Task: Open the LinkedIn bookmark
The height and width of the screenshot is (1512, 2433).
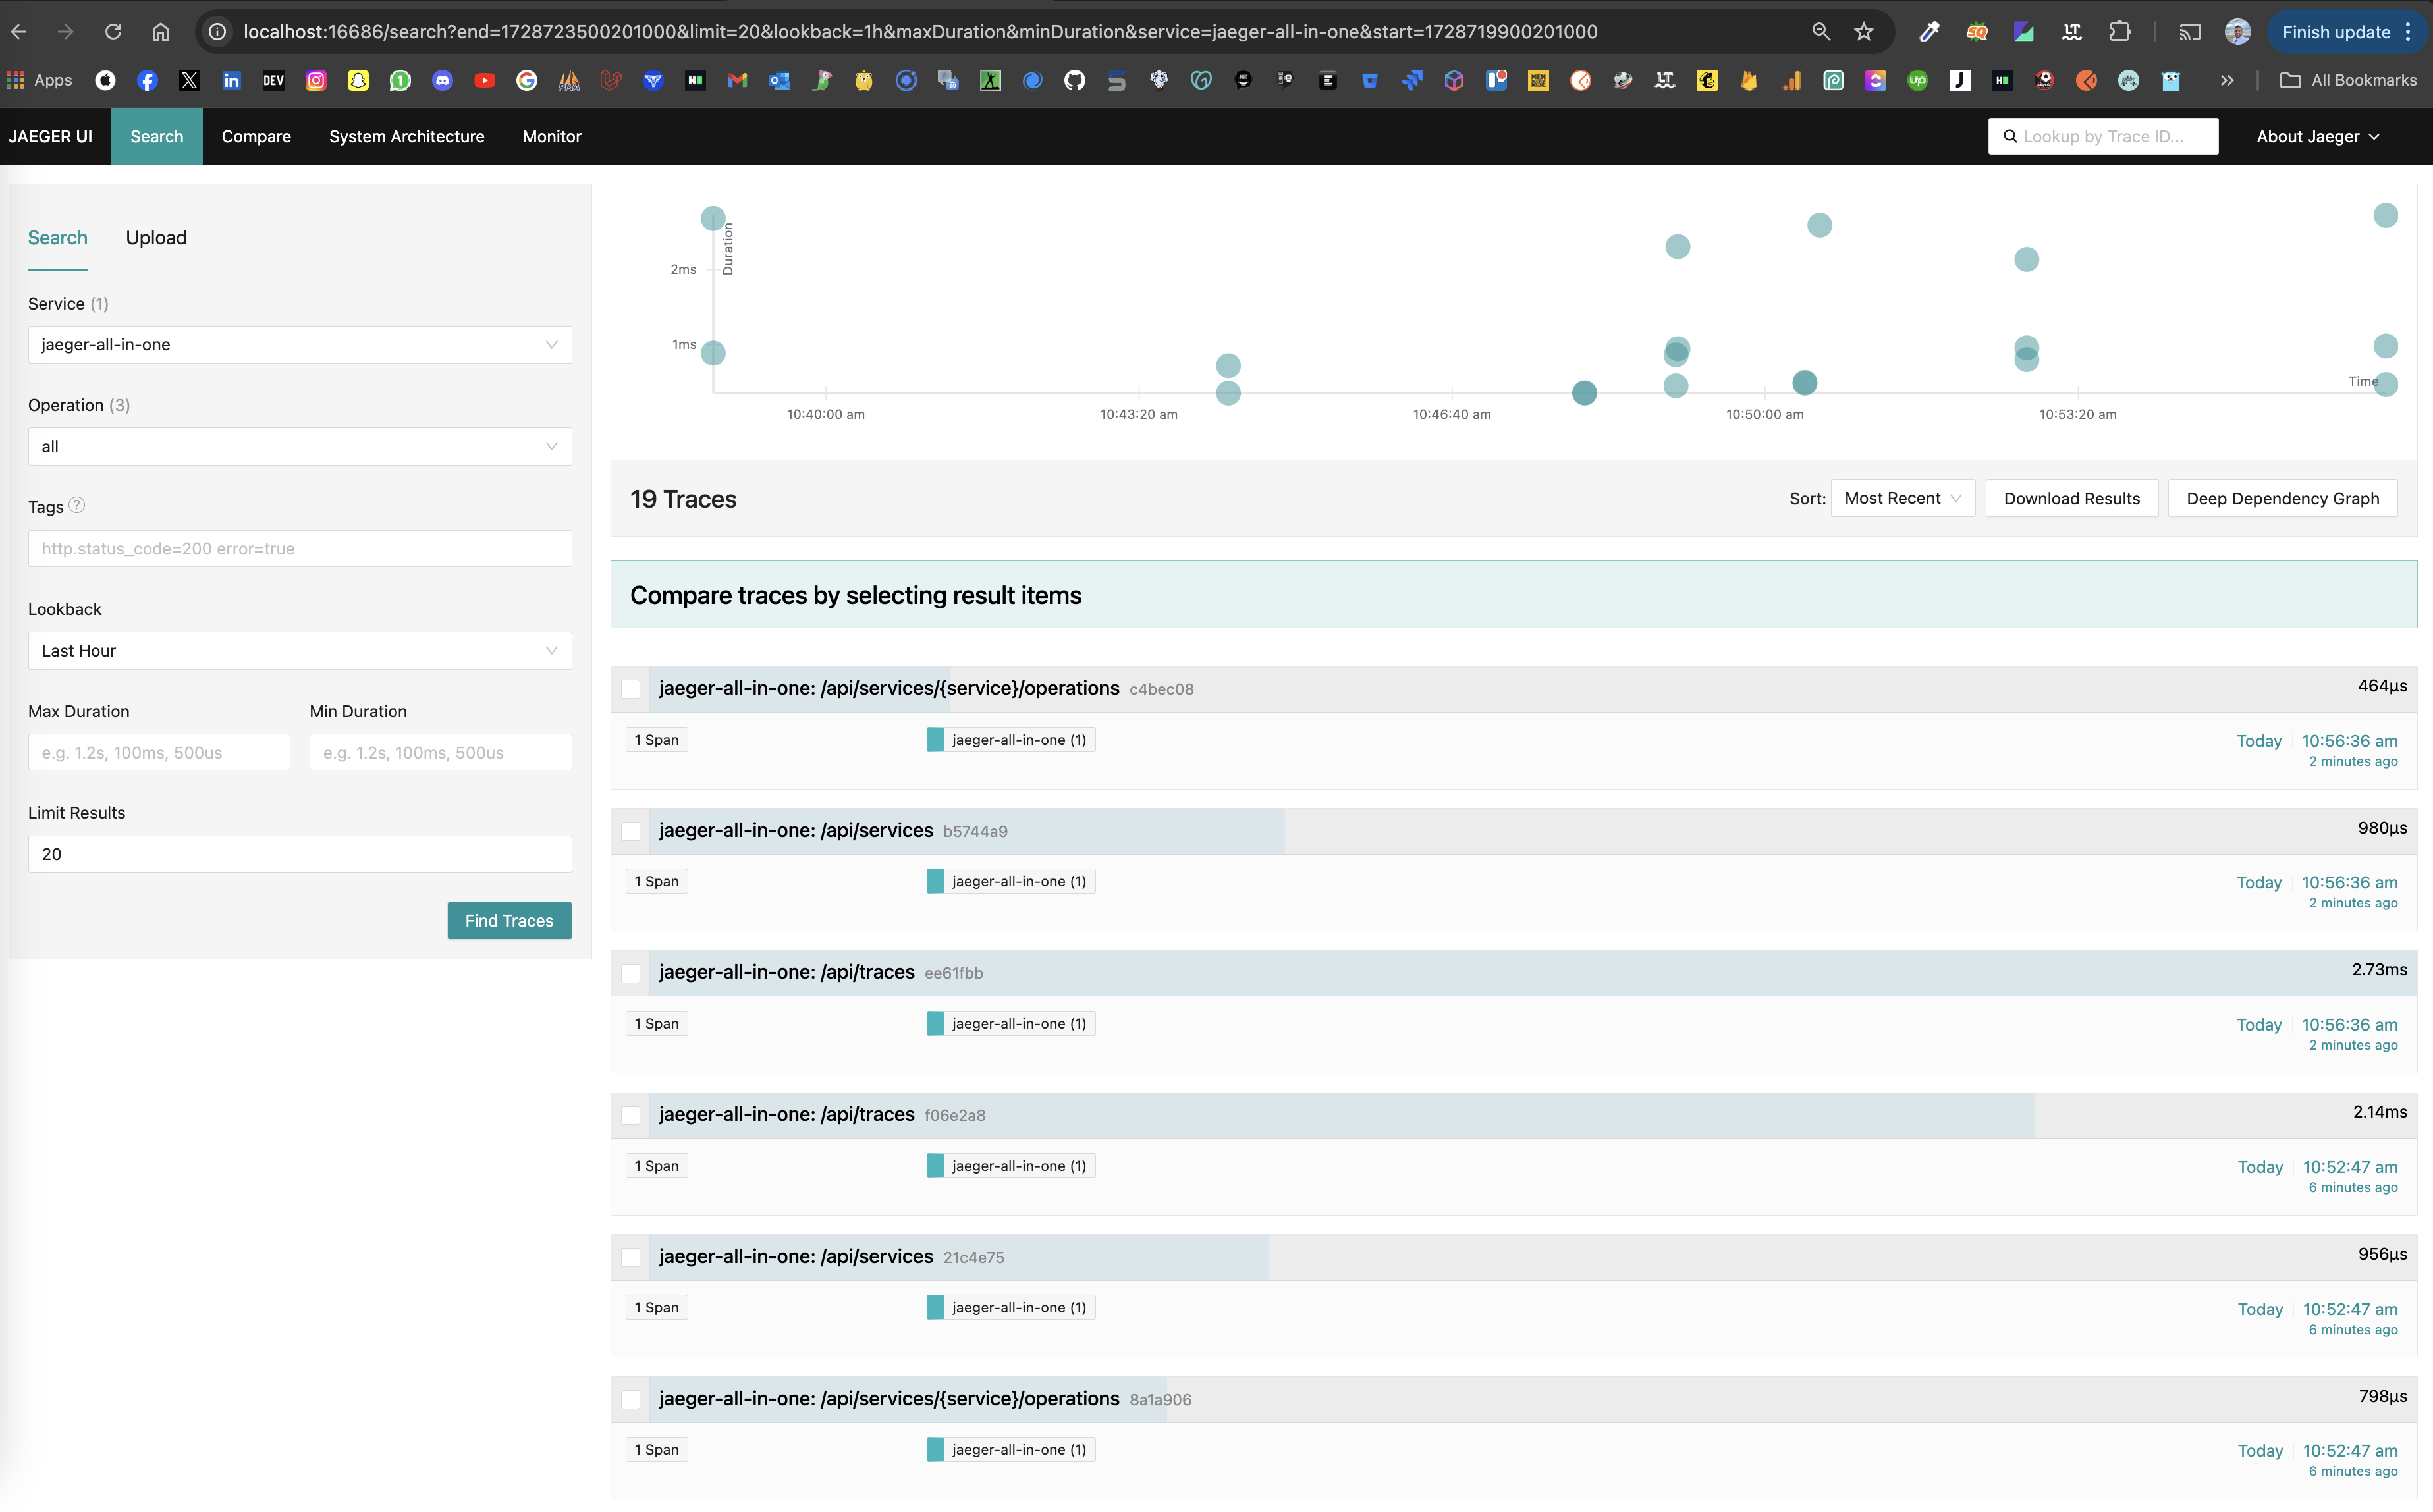Action: click(231, 80)
